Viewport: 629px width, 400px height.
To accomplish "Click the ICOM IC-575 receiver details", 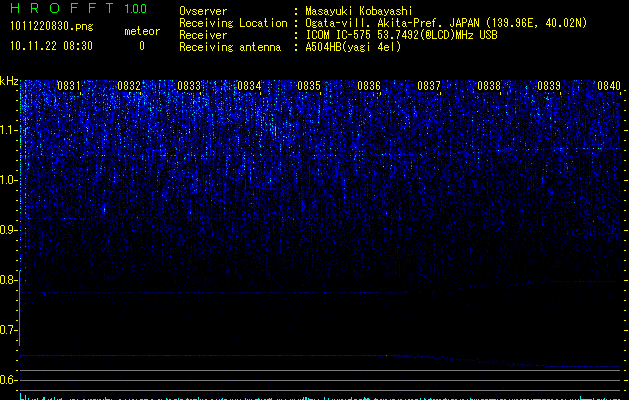I will [x=401, y=35].
